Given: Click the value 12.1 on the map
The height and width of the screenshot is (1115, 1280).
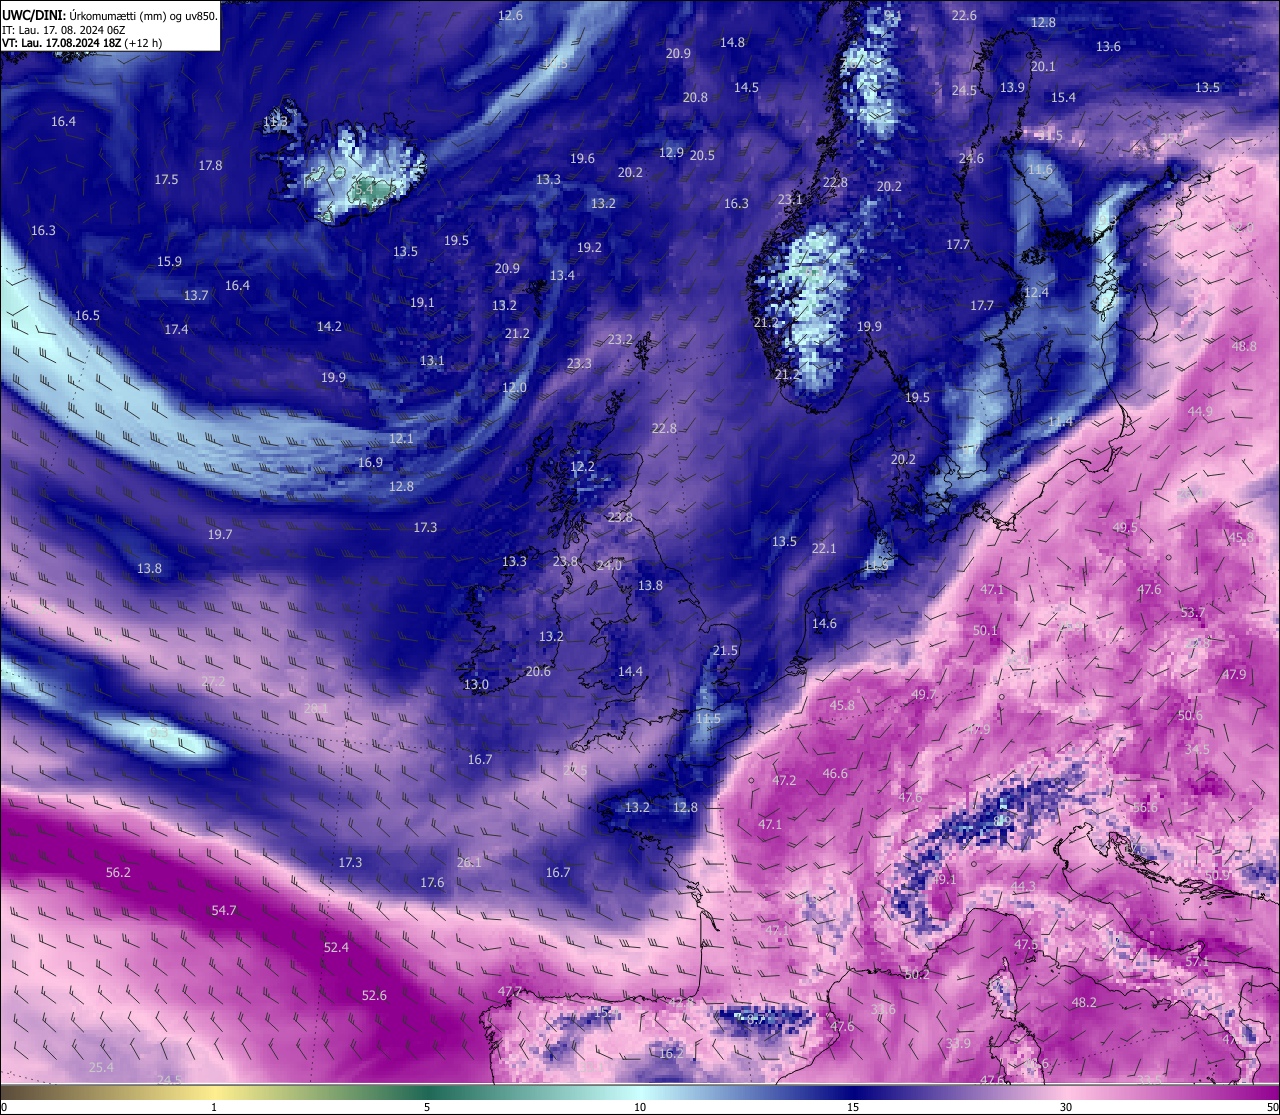Looking at the screenshot, I should 401,438.
